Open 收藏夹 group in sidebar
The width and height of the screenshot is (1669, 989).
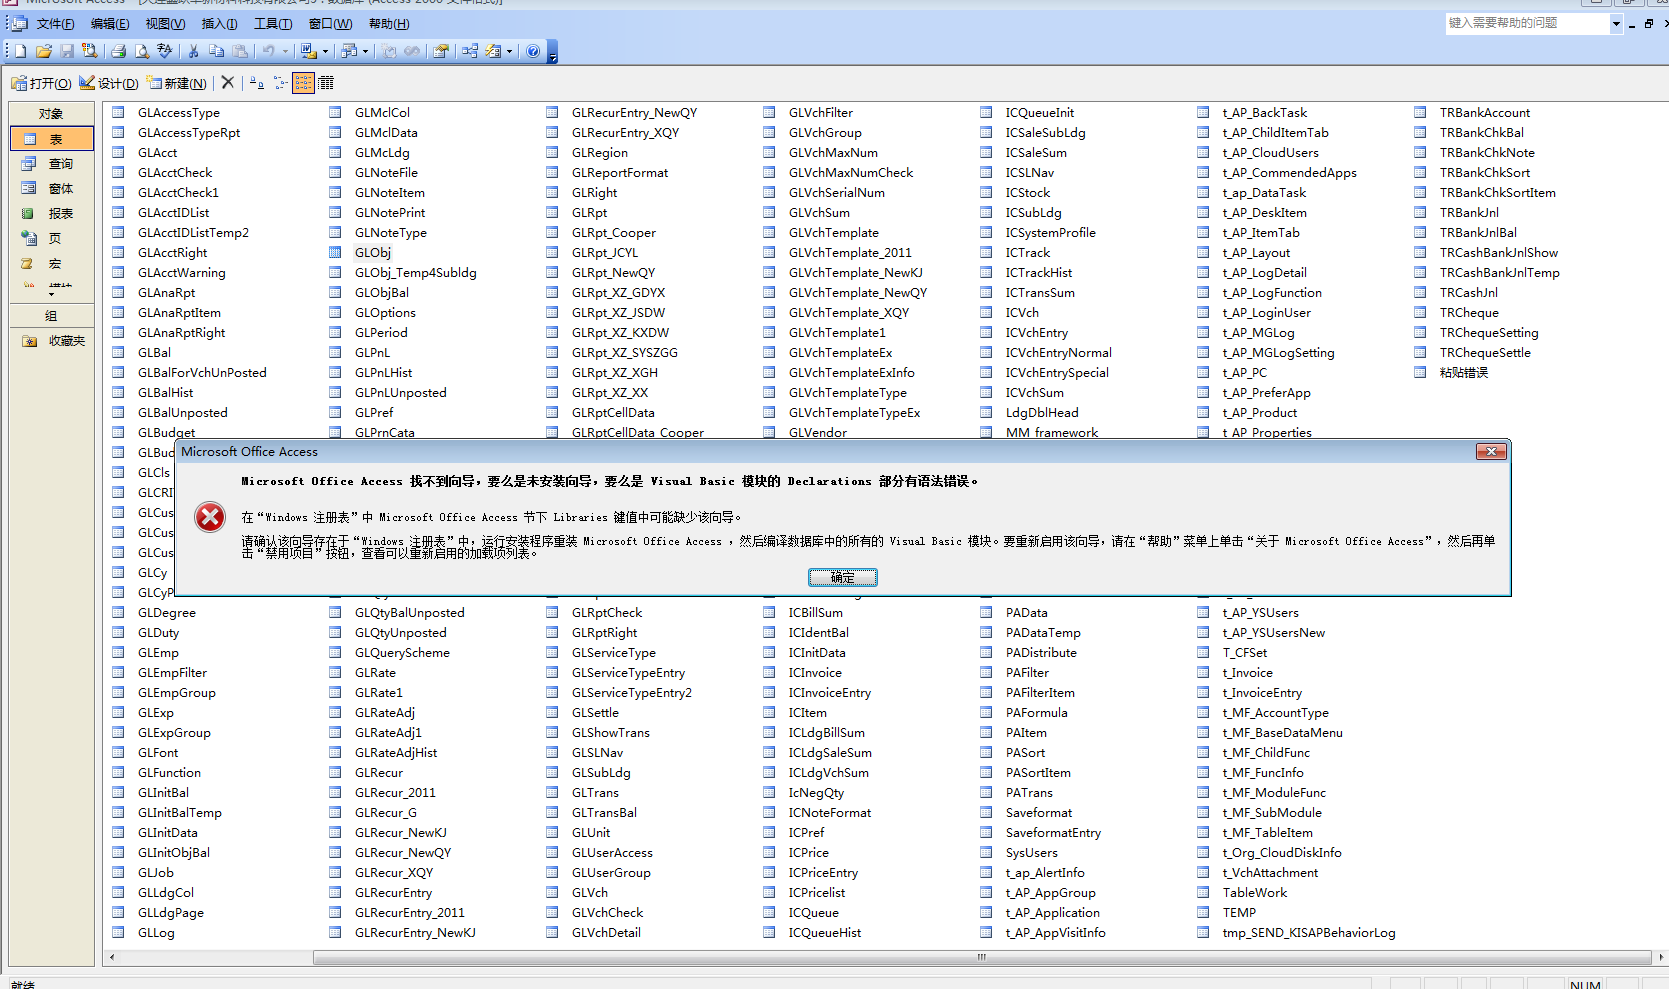point(52,341)
